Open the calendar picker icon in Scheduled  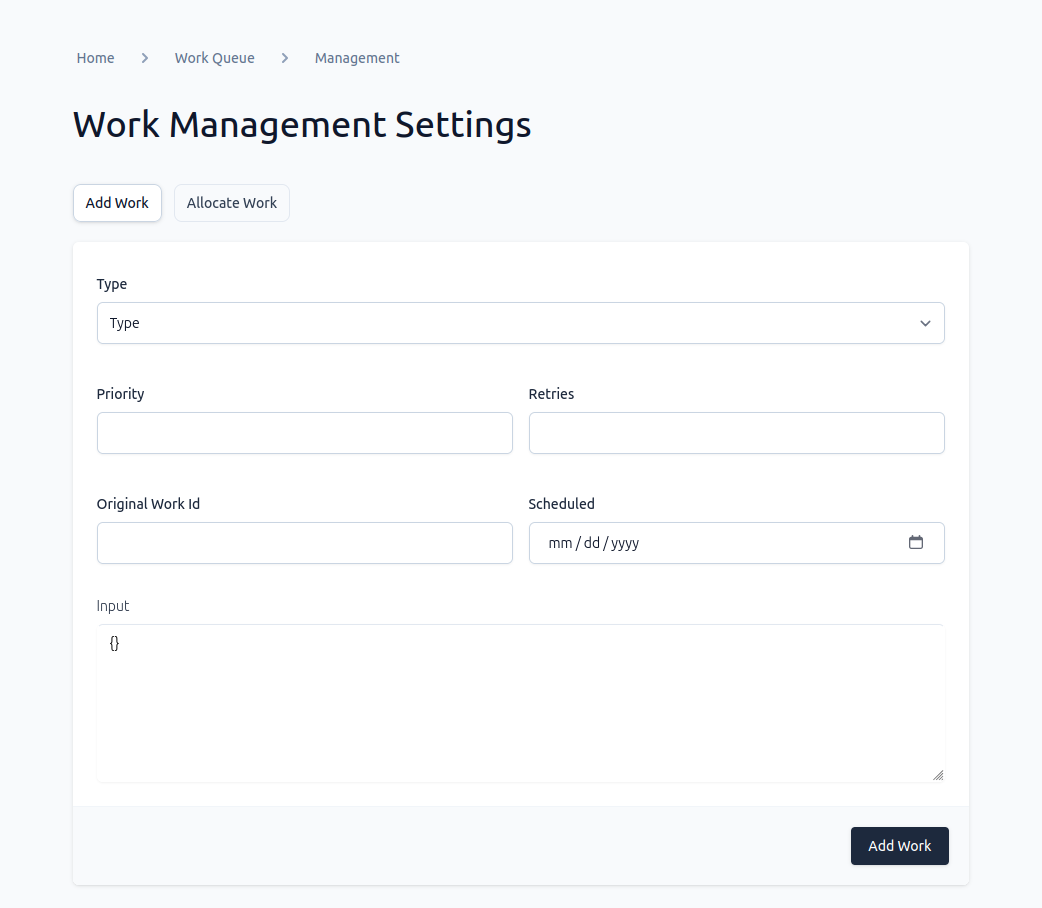click(916, 542)
